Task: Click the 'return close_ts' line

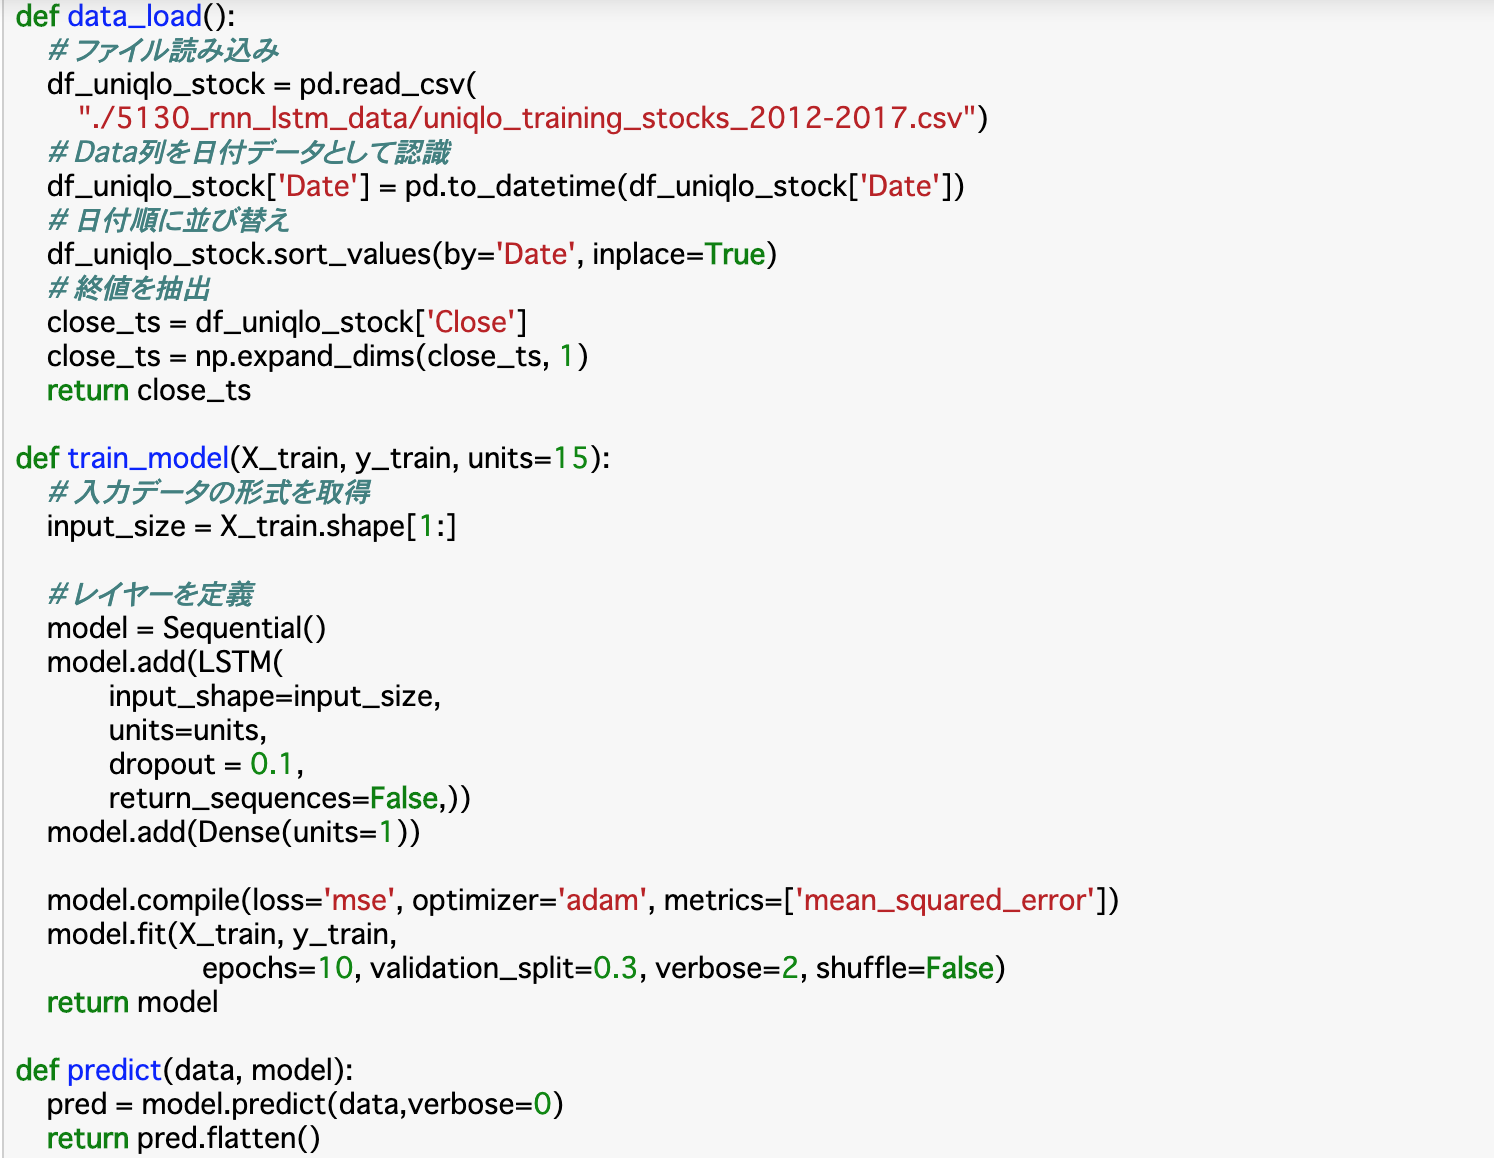Action: click(x=149, y=390)
